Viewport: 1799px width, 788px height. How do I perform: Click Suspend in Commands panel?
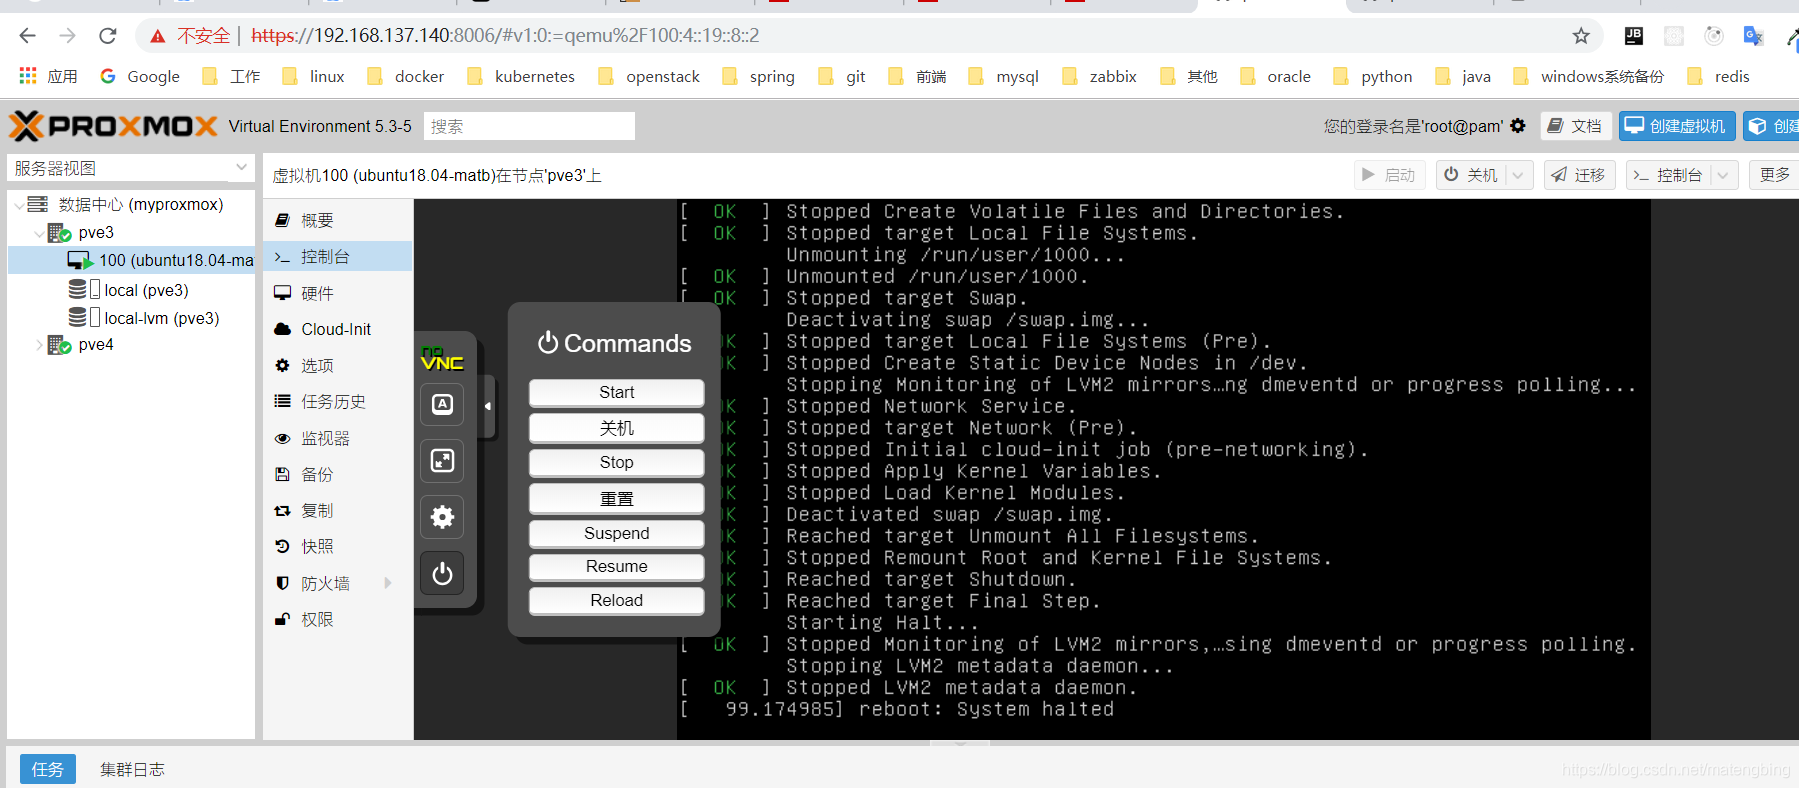tap(616, 533)
